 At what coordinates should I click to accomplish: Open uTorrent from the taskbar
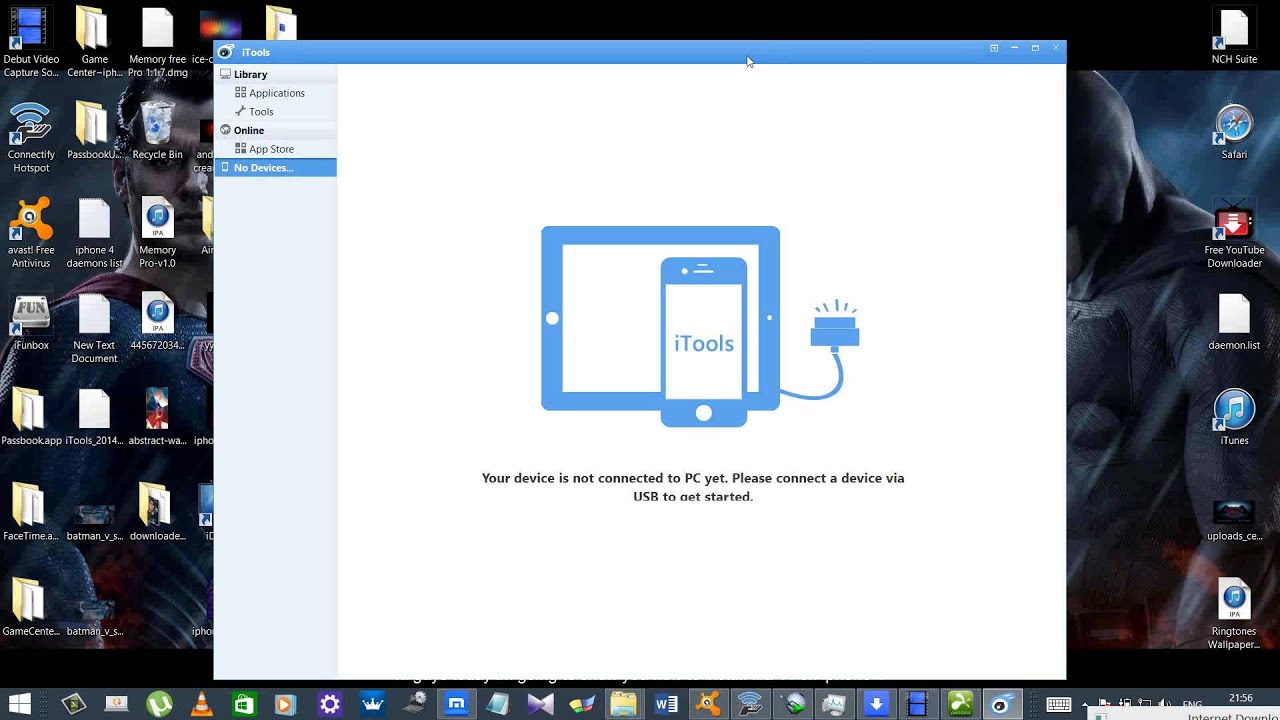[x=159, y=704]
